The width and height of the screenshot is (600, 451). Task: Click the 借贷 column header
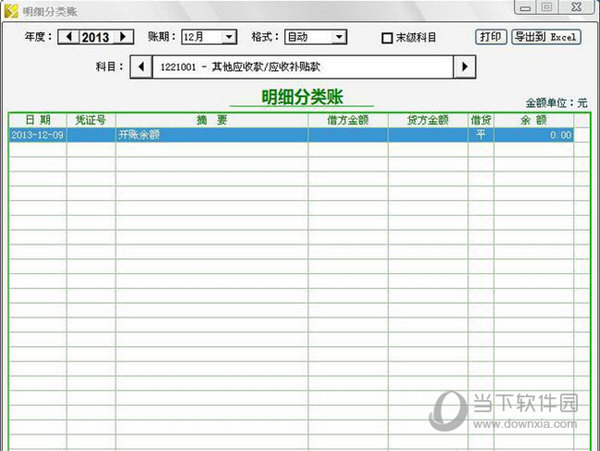[x=481, y=120]
